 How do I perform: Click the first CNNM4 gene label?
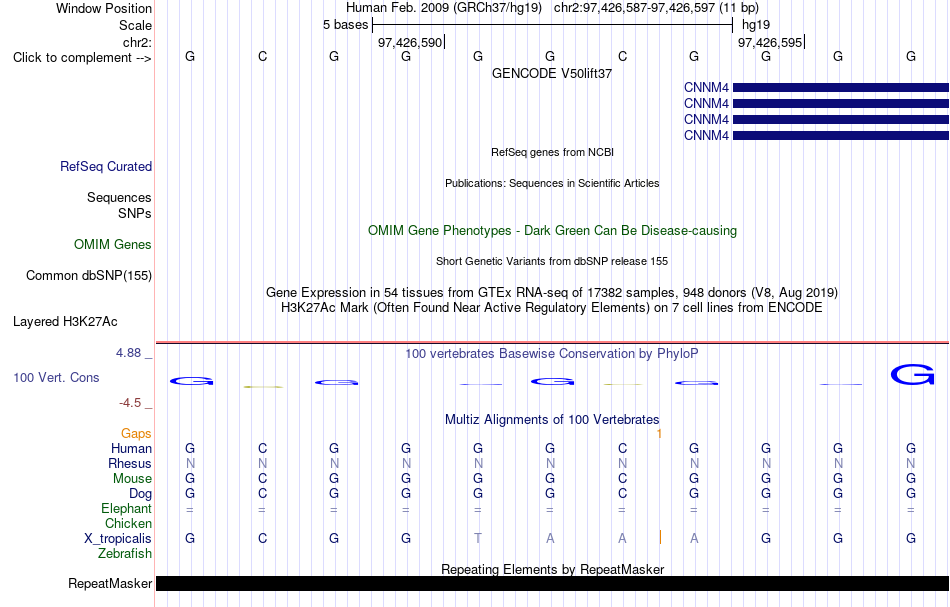click(x=706, y=88)
